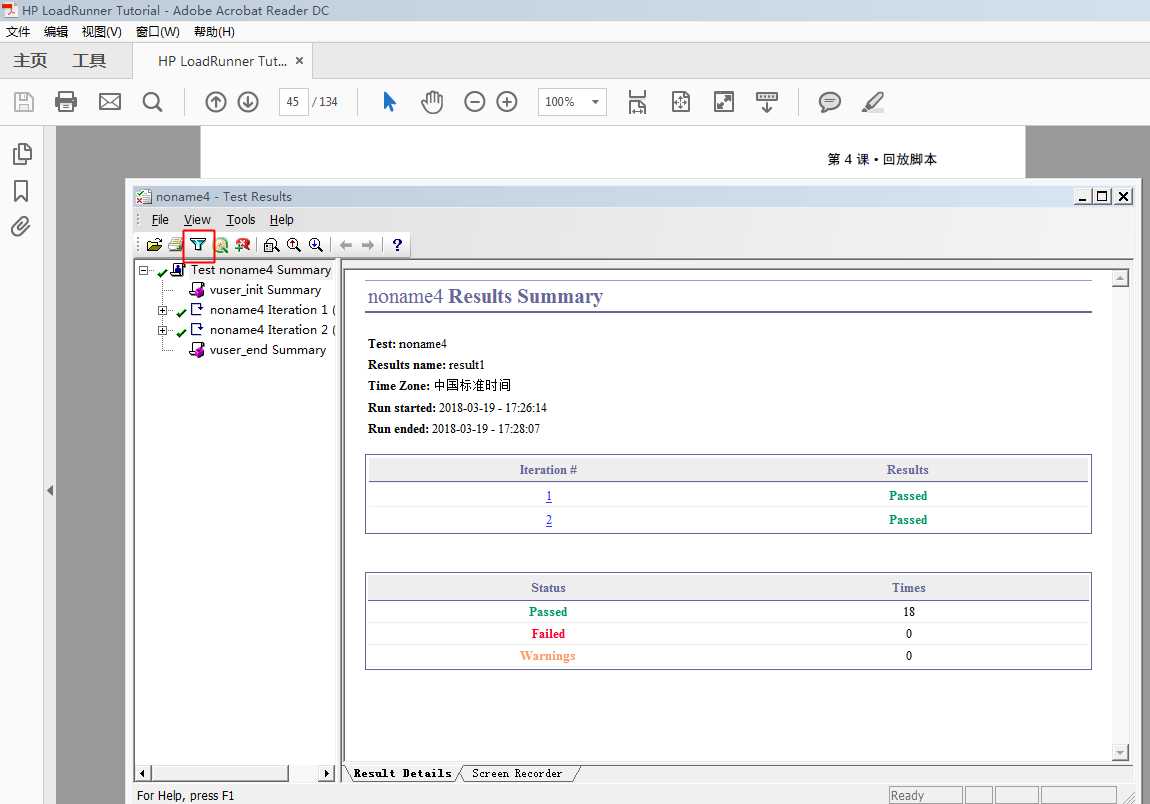Open the 编辑 menu
The image size is (1150, 804).
coord(56,32)
